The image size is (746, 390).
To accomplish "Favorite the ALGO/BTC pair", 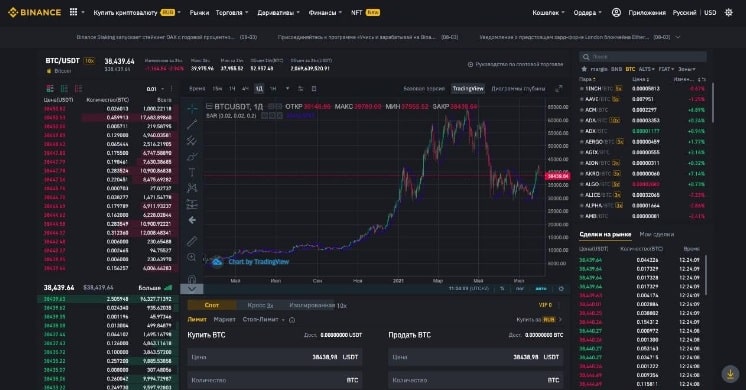I will (x=581, y=184).
